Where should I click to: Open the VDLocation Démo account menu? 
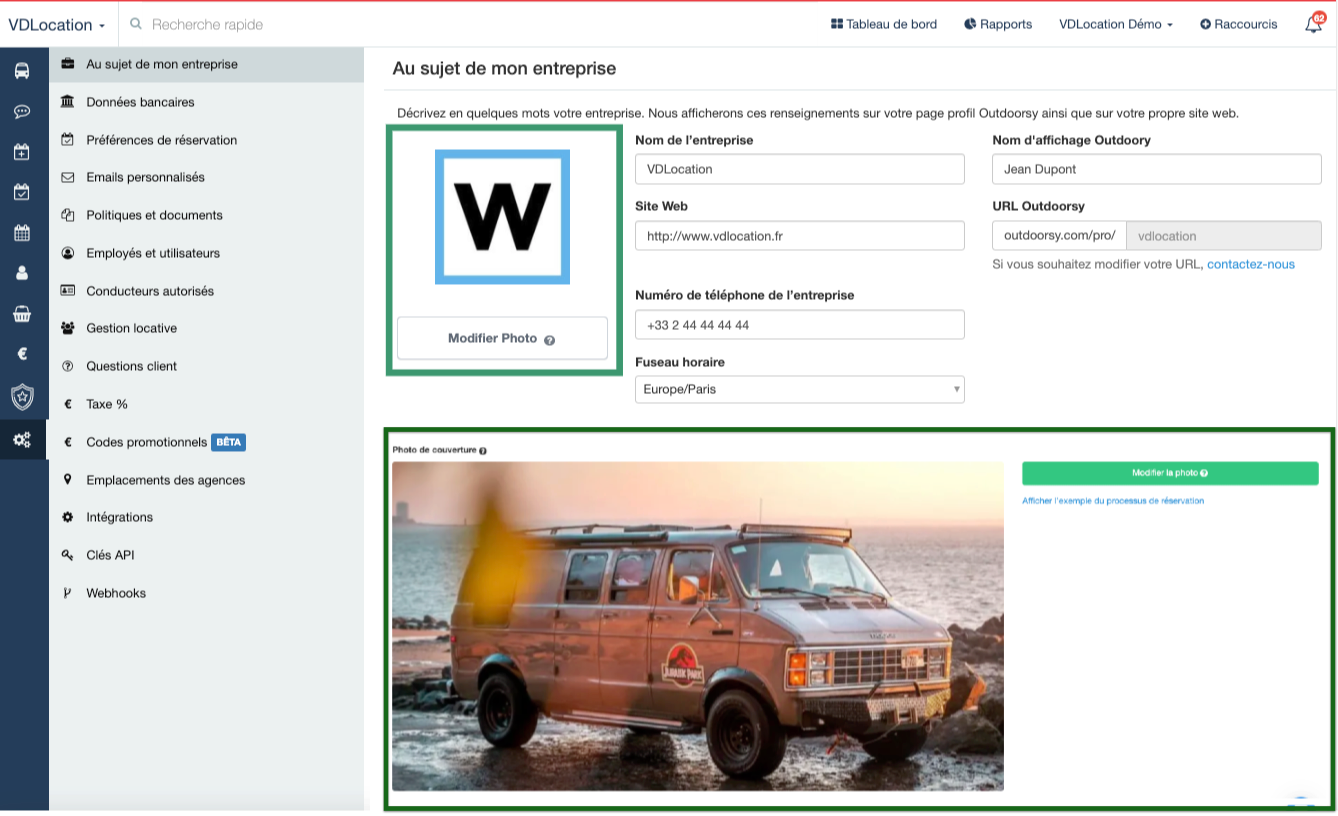[x=1115, y=24]
